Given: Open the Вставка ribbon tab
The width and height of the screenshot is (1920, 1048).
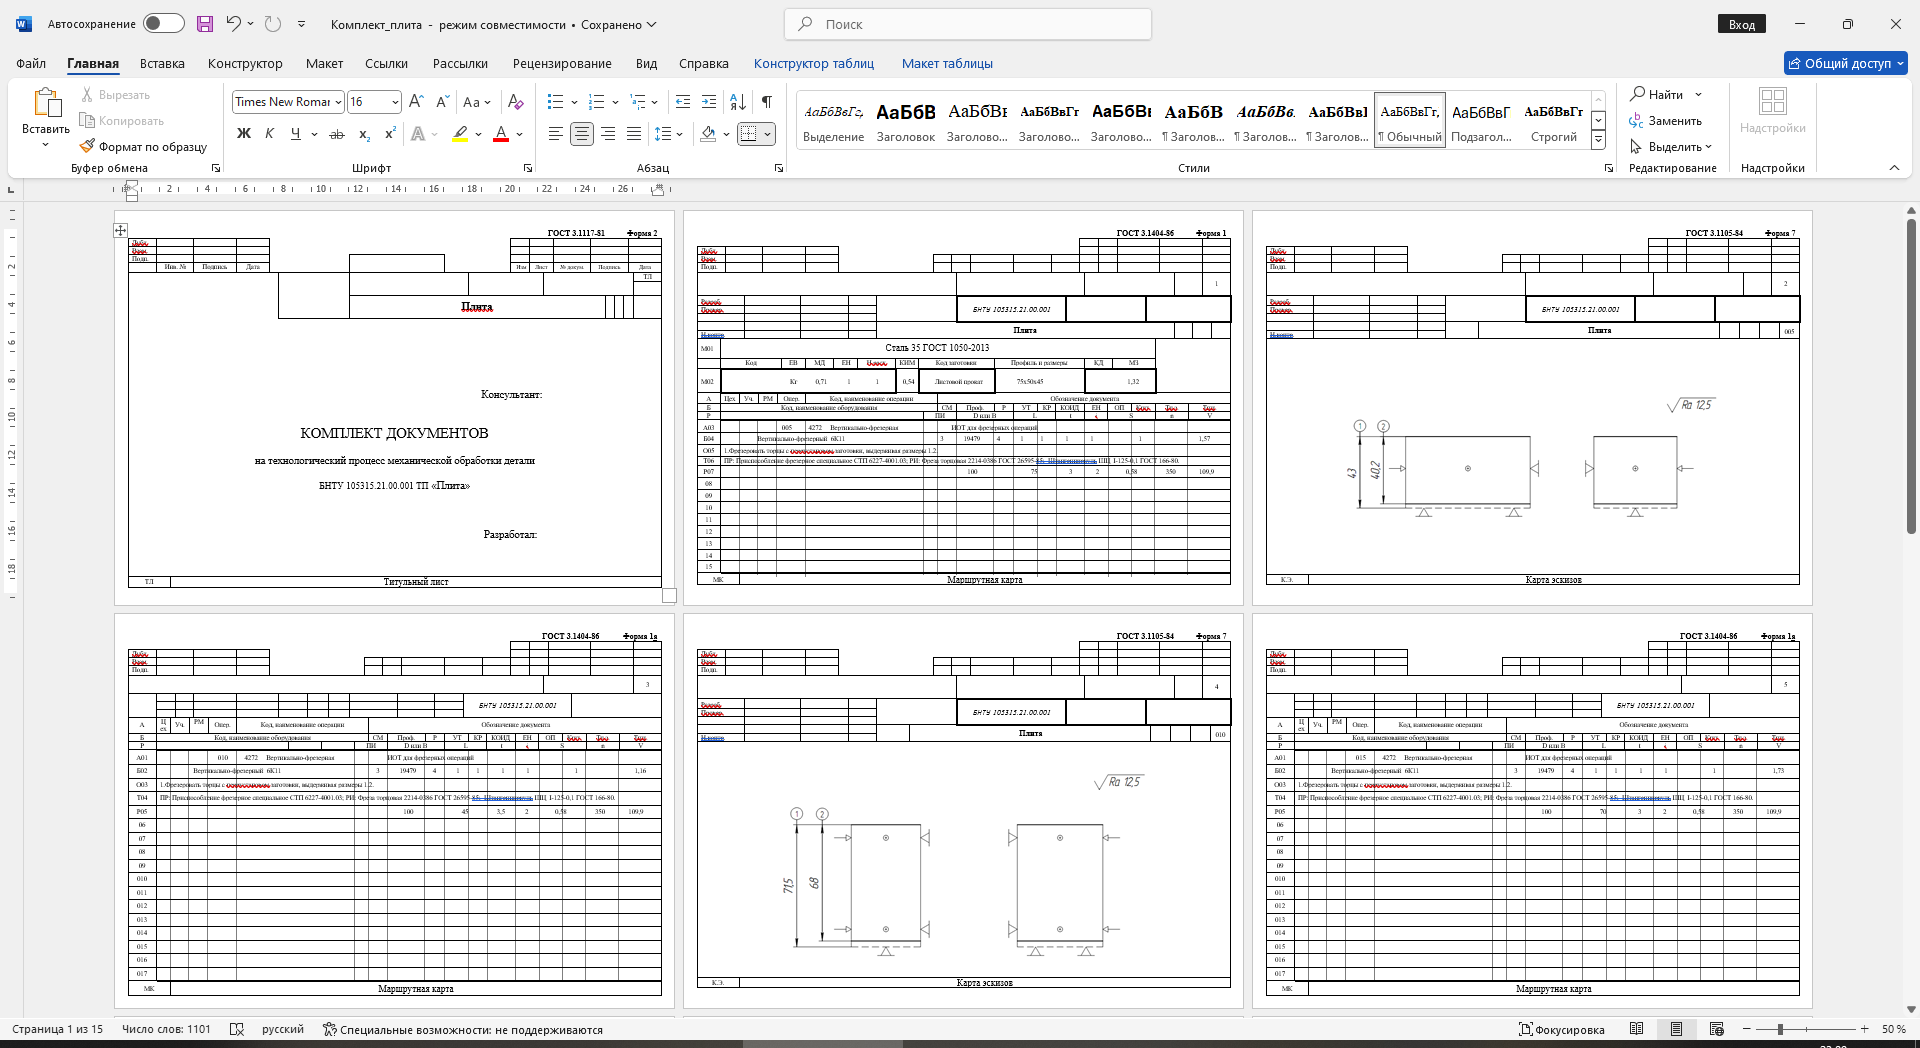Looking at the screenshot, I should pyautogui.click(x=162, y=63).
